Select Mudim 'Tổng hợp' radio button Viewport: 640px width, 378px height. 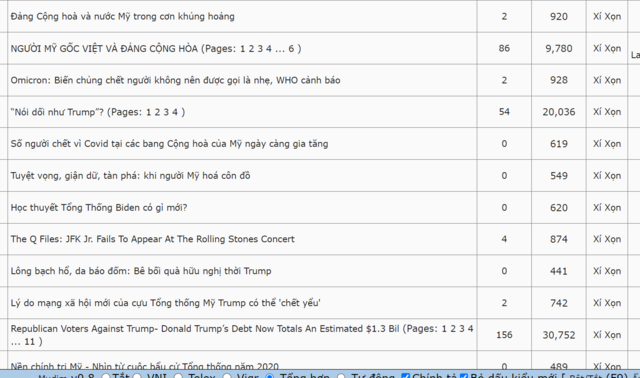point(270,376)
